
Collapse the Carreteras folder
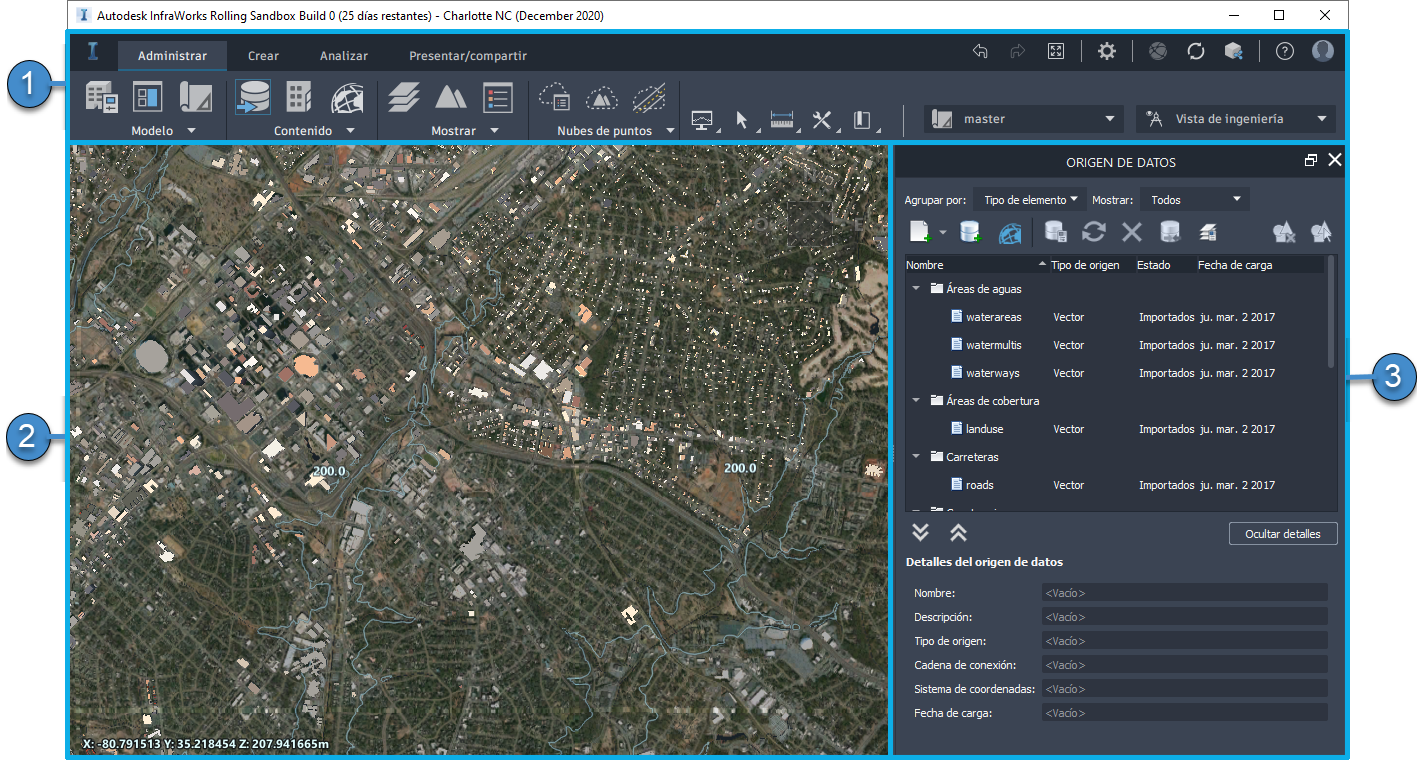(916, 457)
